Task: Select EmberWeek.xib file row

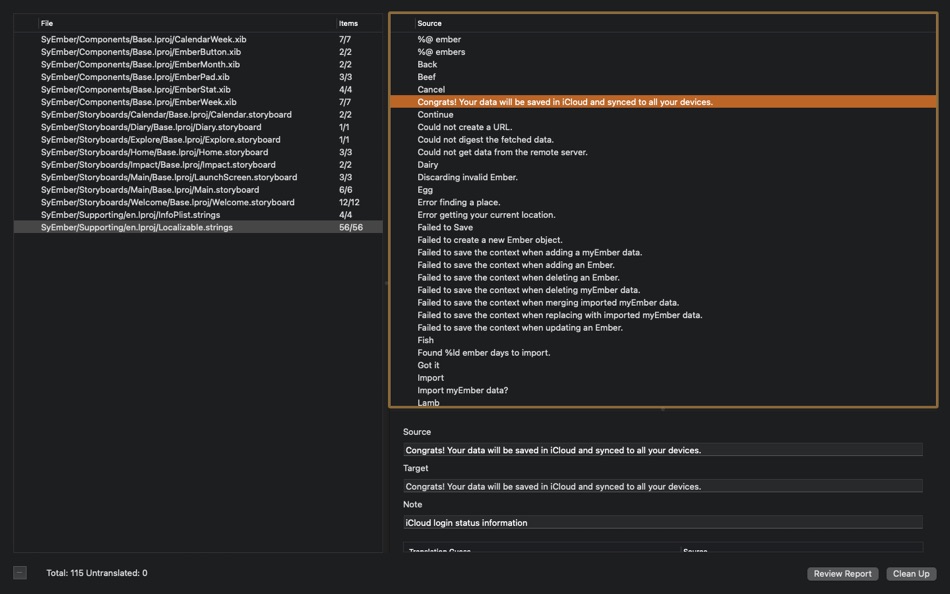Action: click(x=198, y=102)
